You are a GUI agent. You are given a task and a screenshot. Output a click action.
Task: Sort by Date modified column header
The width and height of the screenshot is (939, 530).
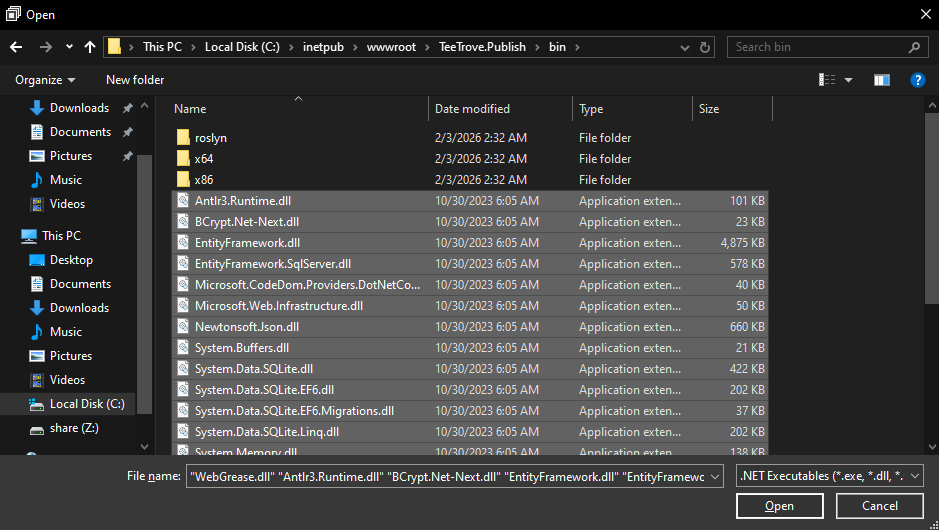472,109
